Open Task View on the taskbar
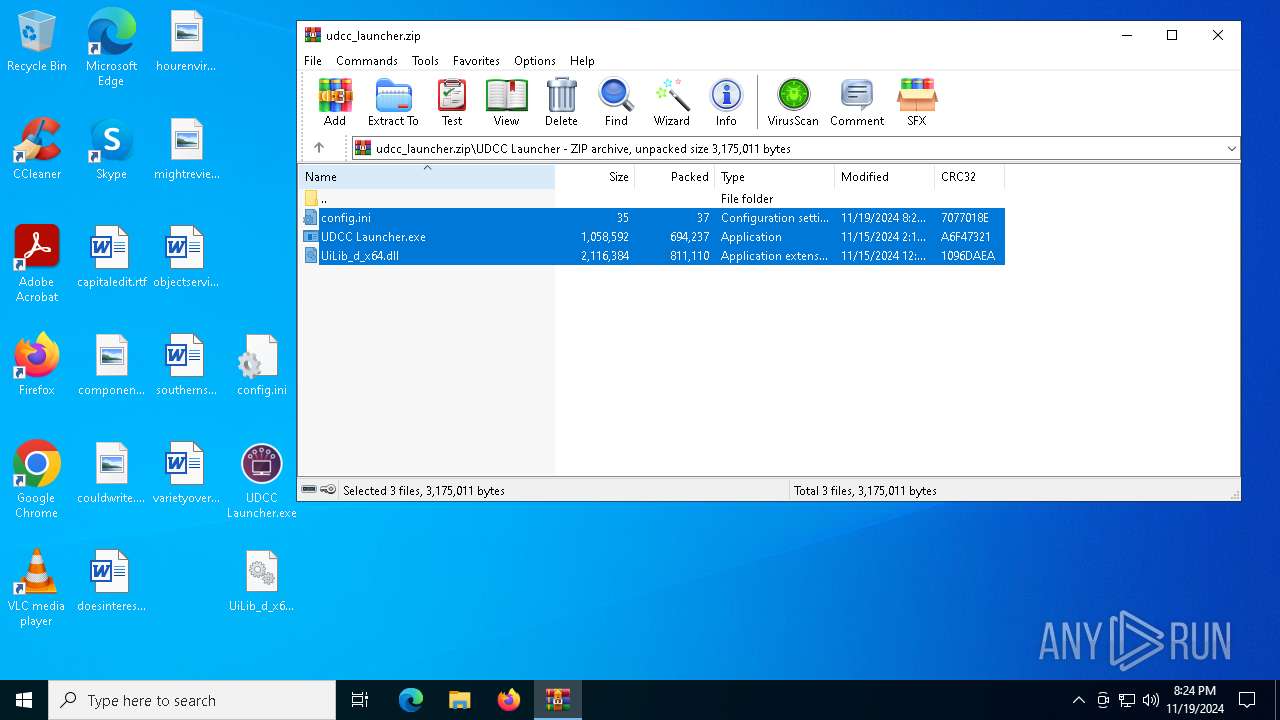Viewport: 1280px width, 720px height. click(x=360, y=700)
